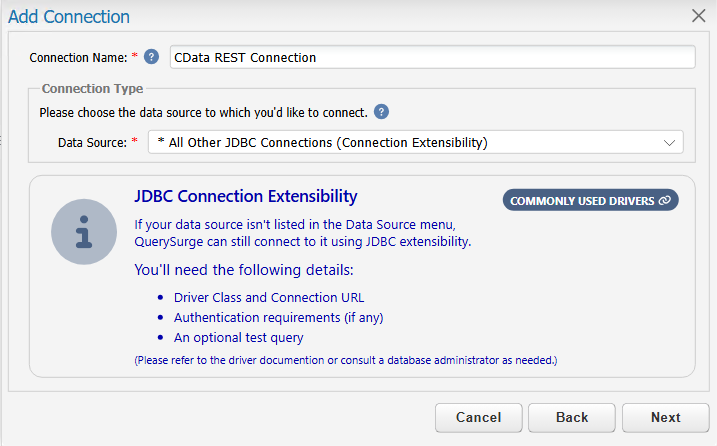Screen dimensions: 717x446
Task: Click the Authentication requirements bullet item
Action: tap(278, 317)
